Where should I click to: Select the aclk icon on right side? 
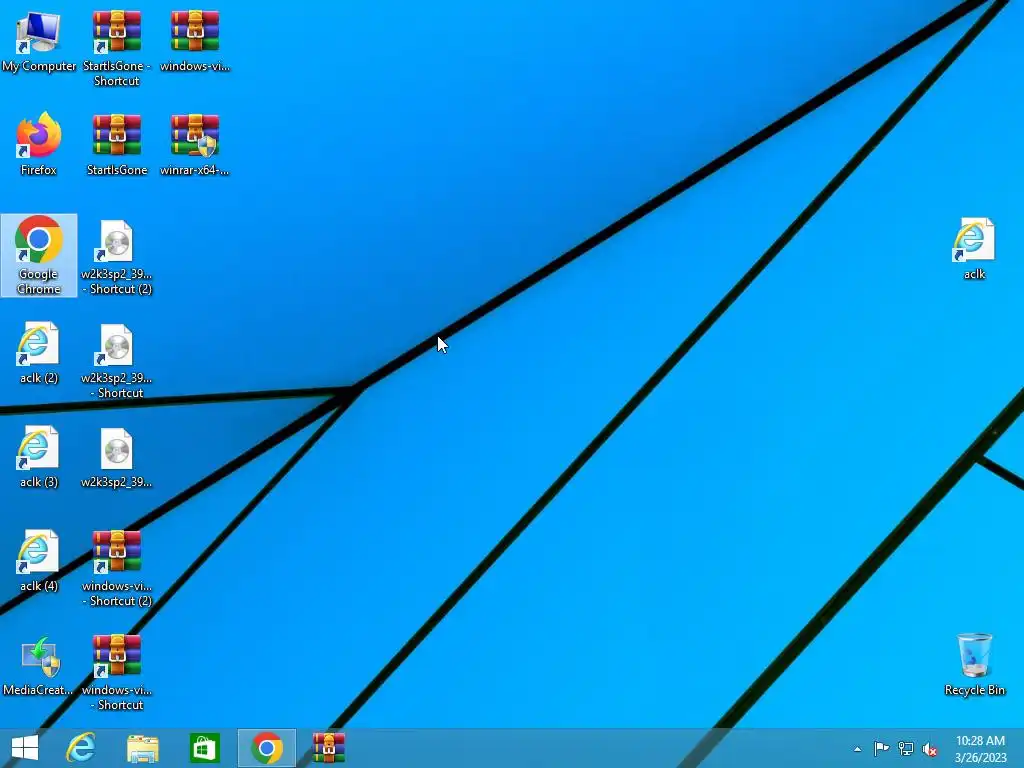coord(974,249)
